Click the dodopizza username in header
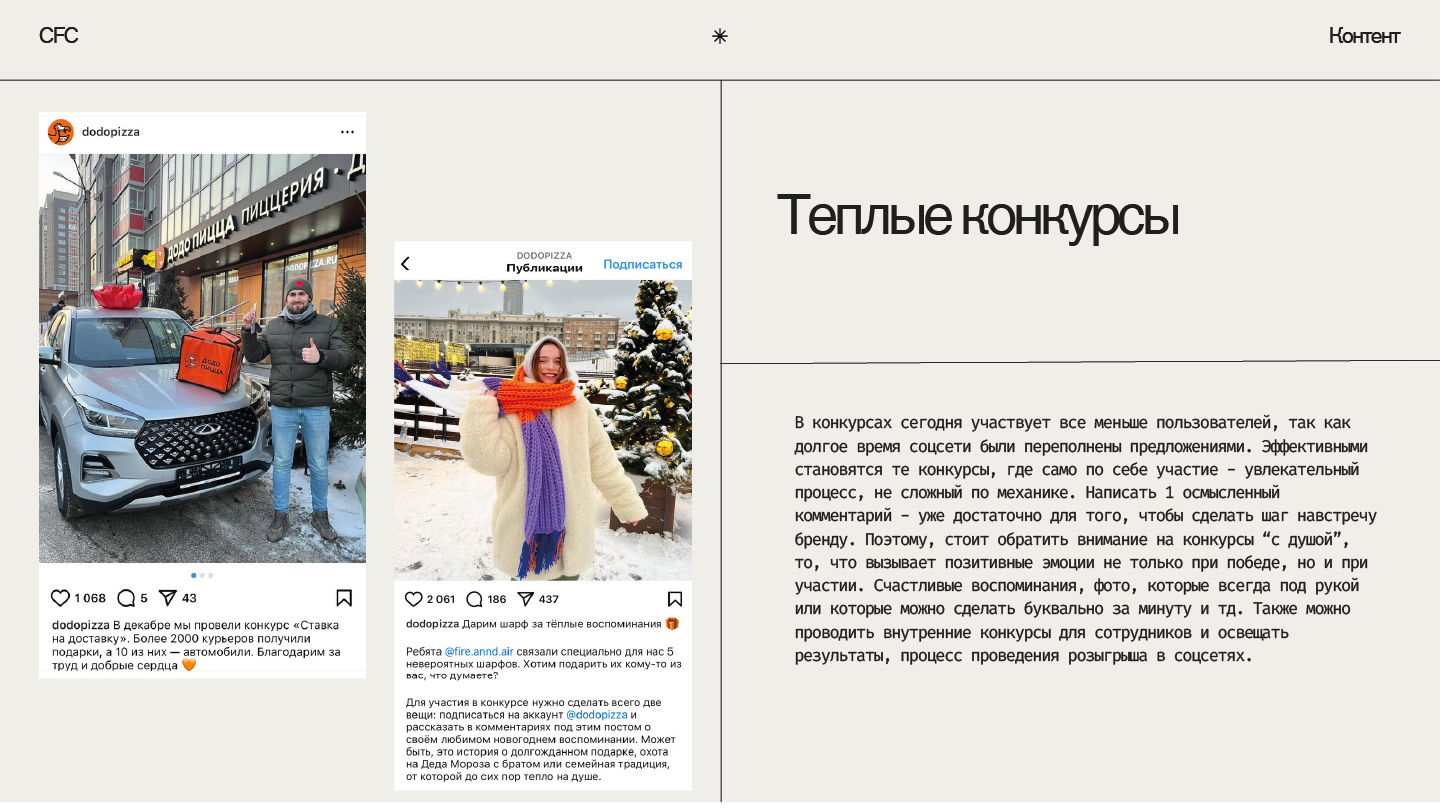The height and width of the screenshot is (810, 1440). tap(111, 132)
